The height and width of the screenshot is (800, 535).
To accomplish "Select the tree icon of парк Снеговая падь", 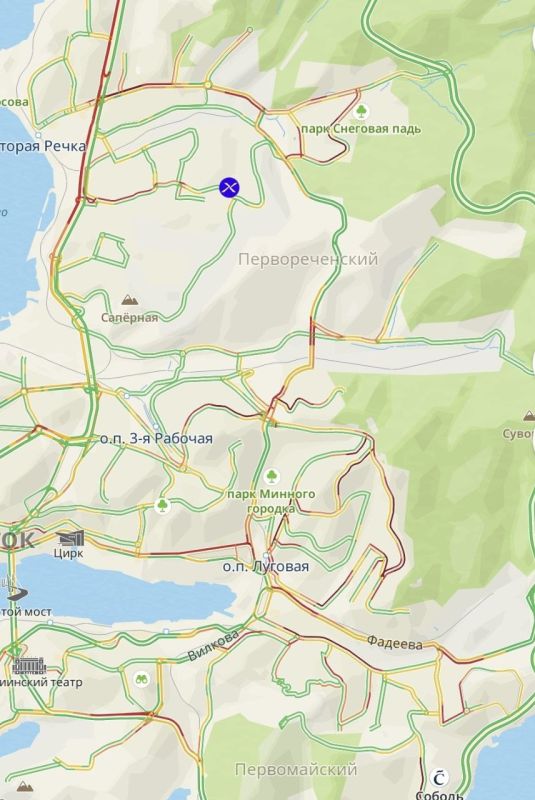I will click(x=362, y=111).
